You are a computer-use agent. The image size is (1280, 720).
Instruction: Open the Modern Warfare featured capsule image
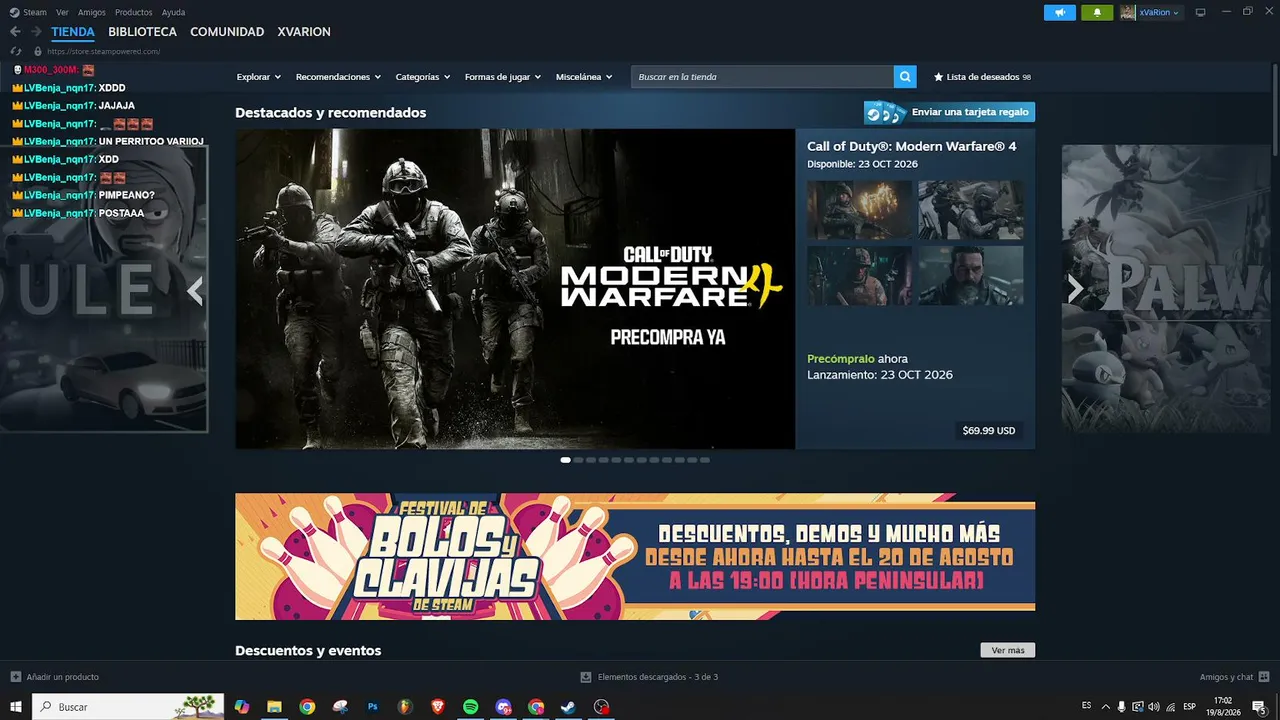pyautogui.click(x=515, y=289)
